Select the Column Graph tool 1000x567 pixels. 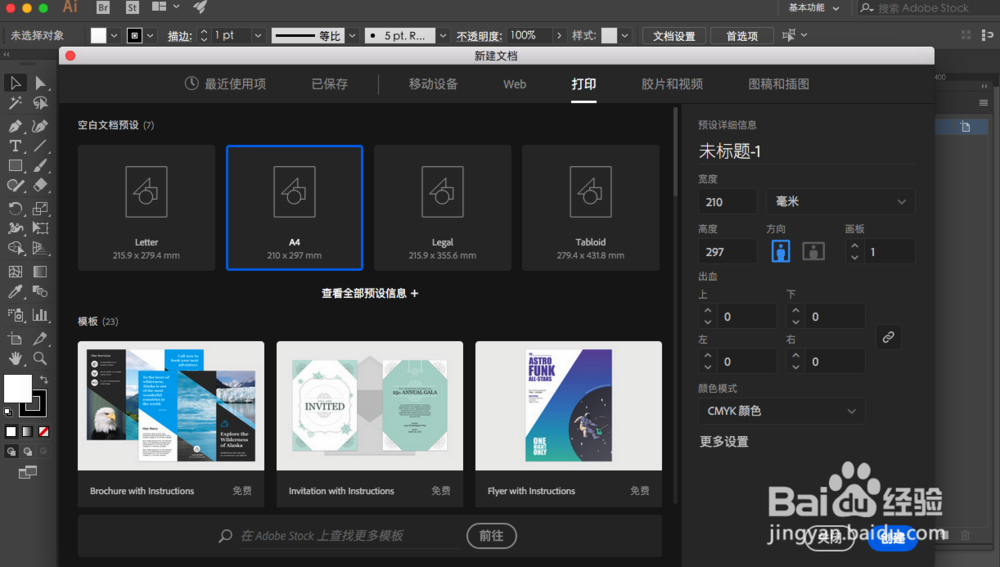40,314
